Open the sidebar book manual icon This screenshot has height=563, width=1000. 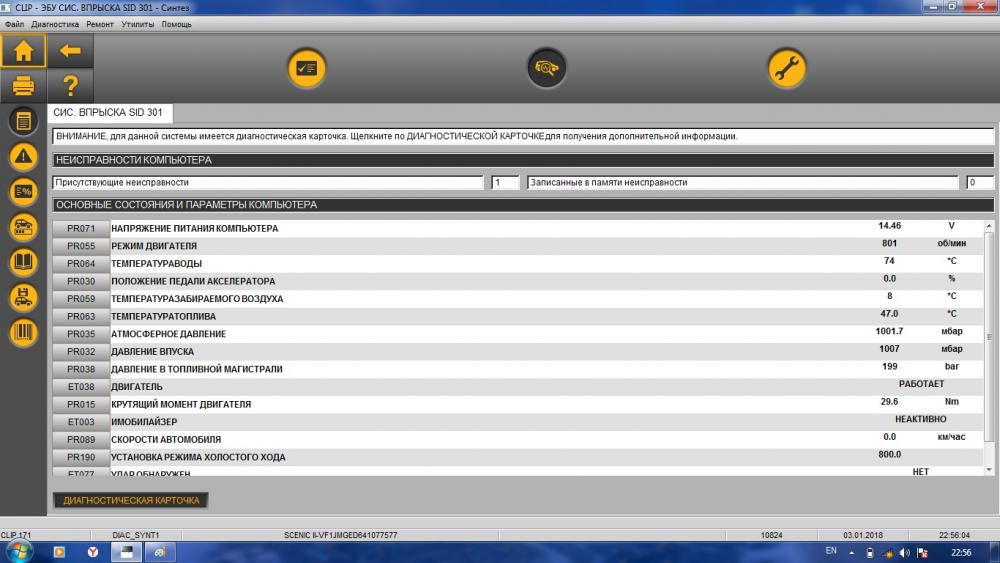click(x=24, y=262)
